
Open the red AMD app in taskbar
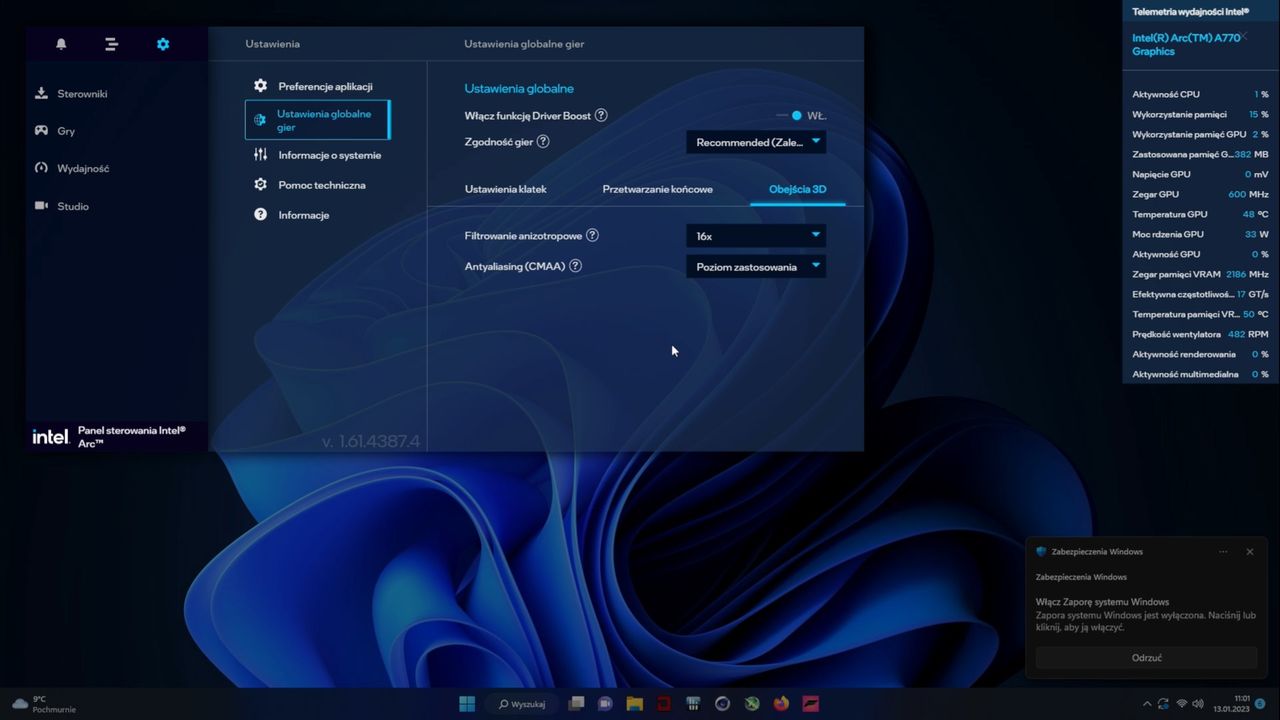[x=664, y=704]
